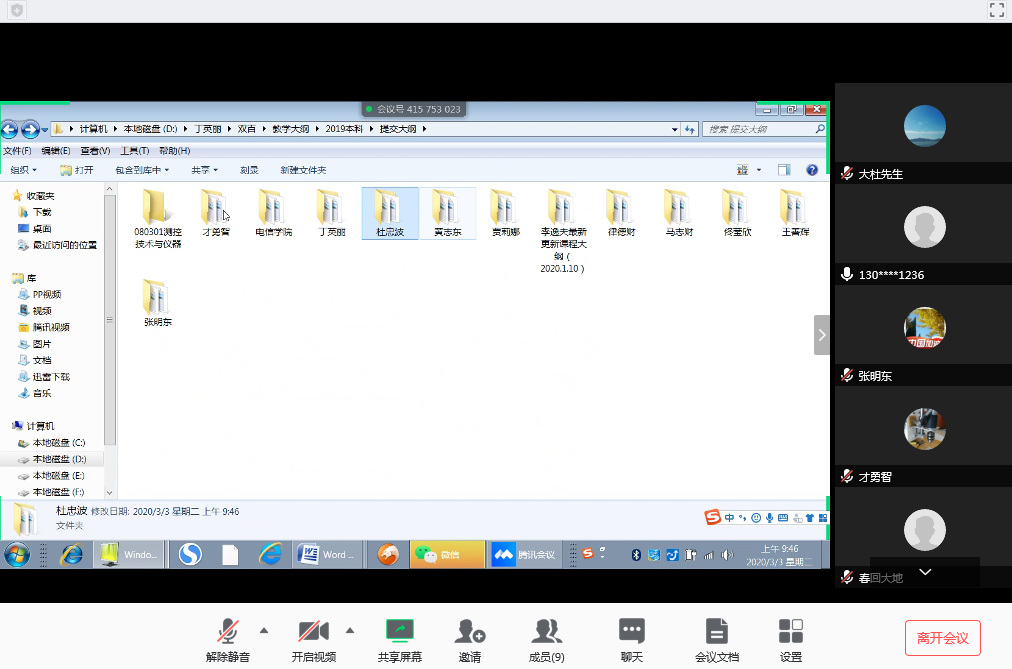
Task: Click the Explorer back navigation arrow
Action: [10, 130]
